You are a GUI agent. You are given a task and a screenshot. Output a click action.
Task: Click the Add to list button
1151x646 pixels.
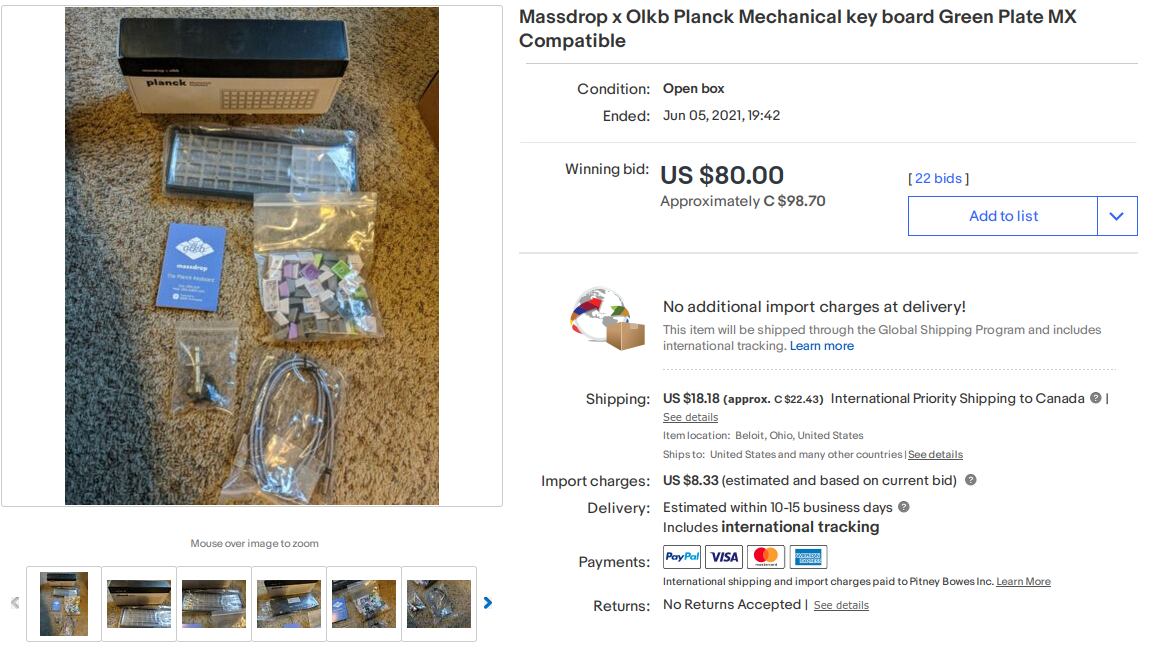pos(1003,216)
